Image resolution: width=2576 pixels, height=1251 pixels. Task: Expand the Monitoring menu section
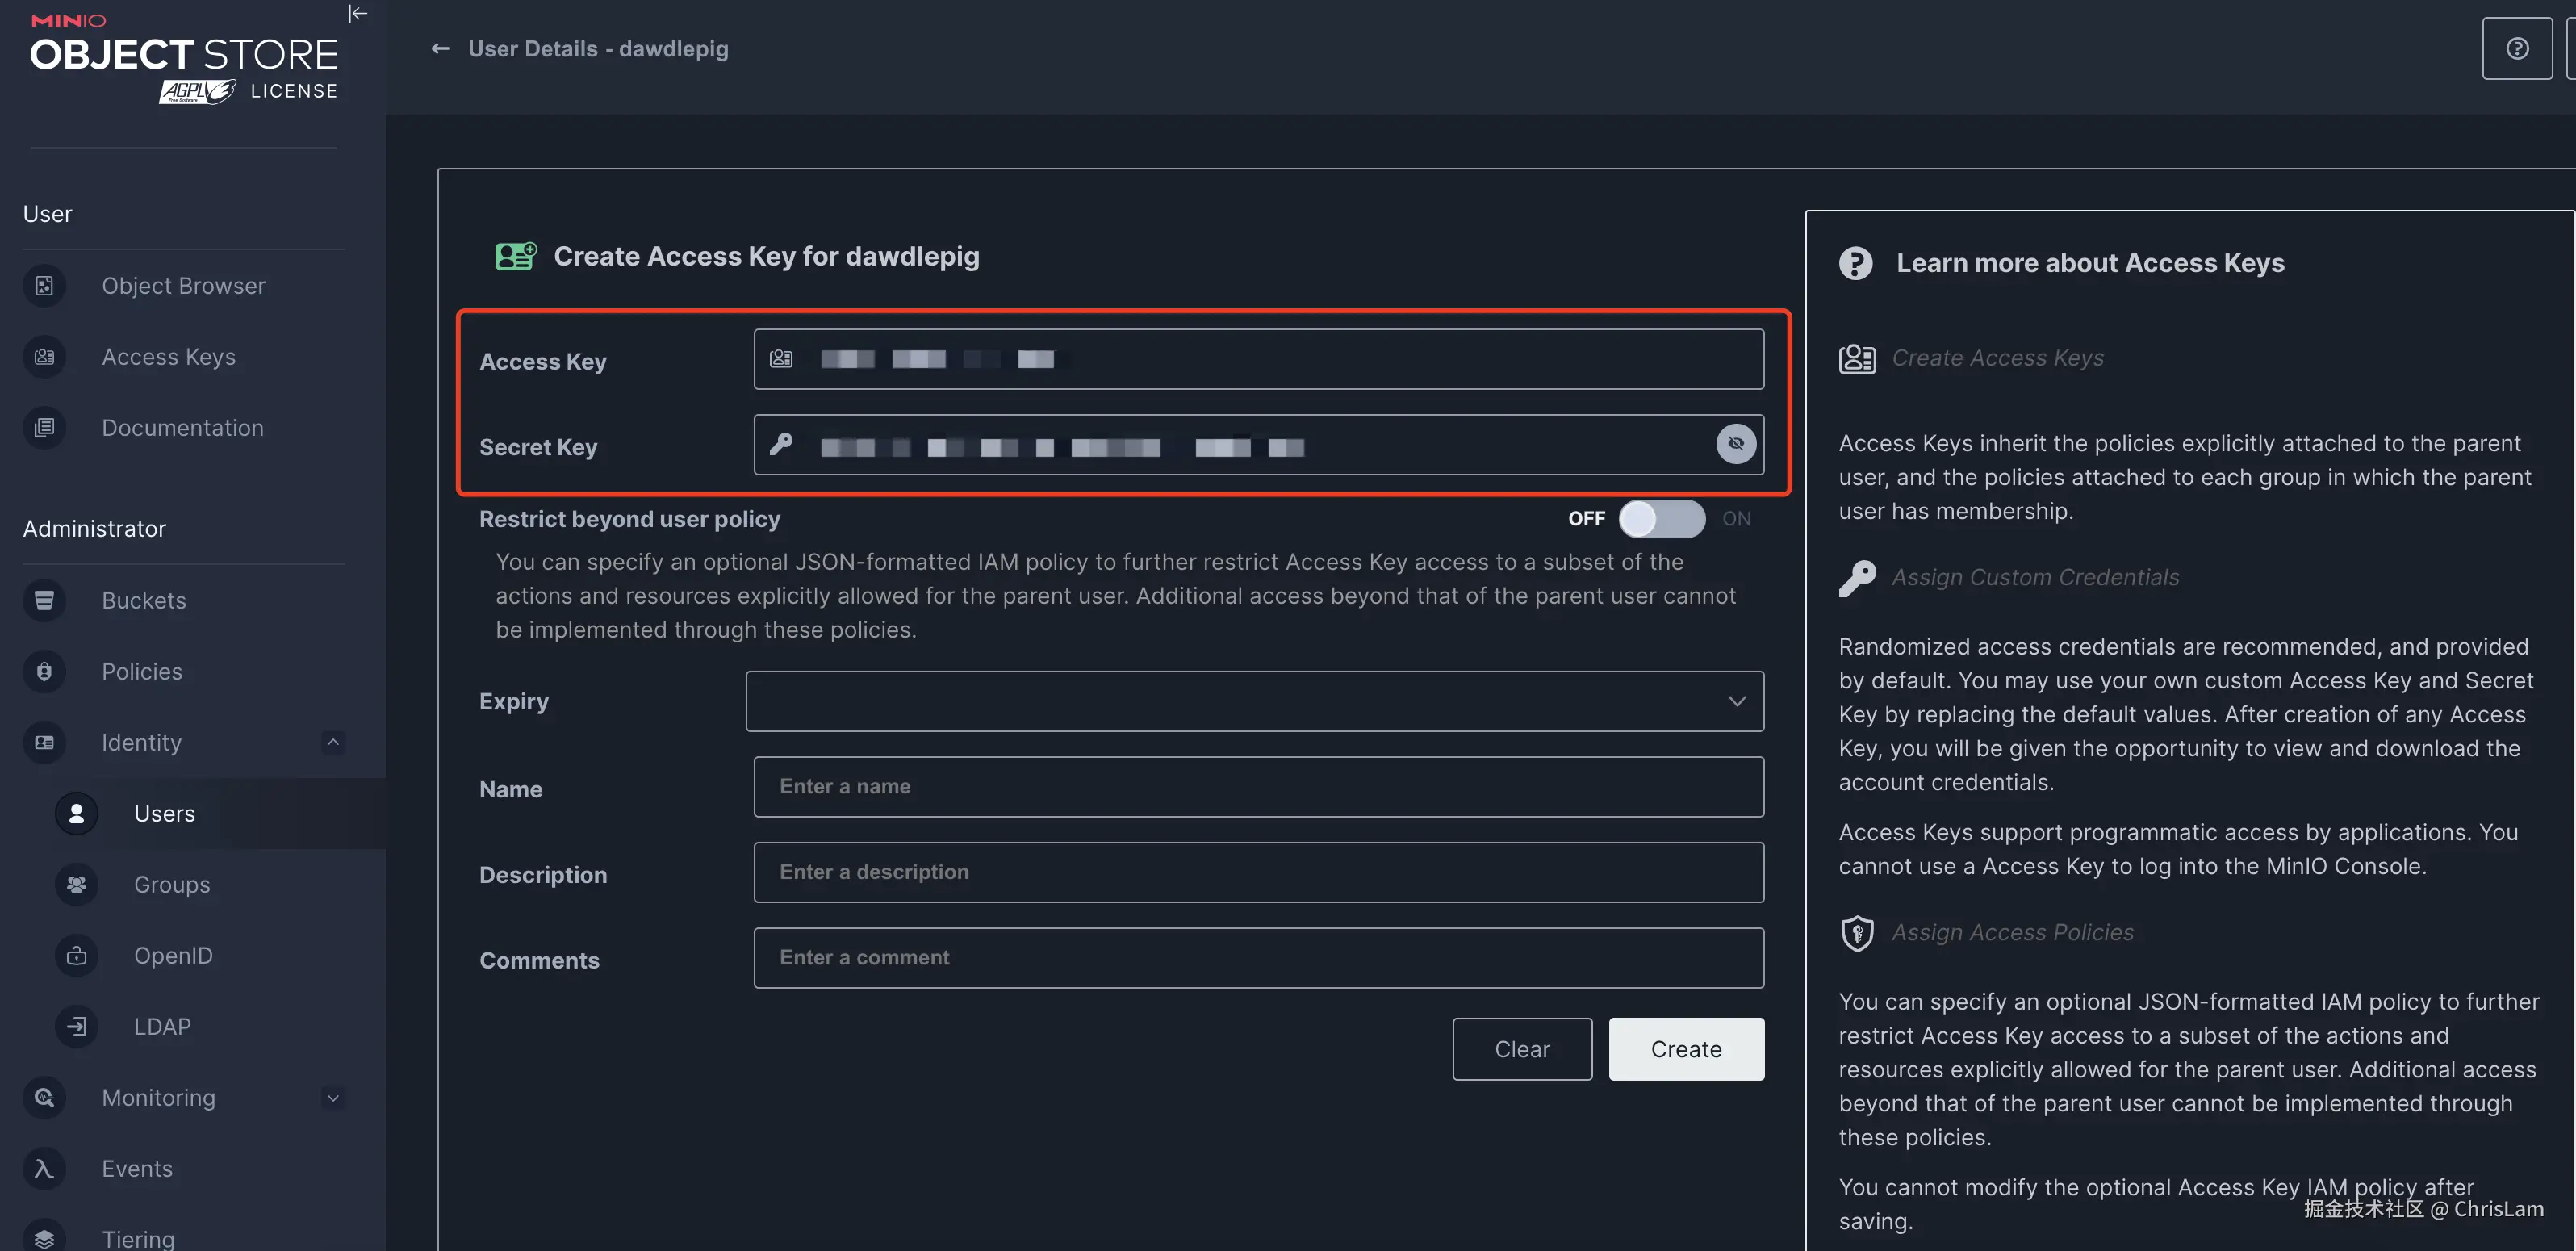coord(333,1097)
